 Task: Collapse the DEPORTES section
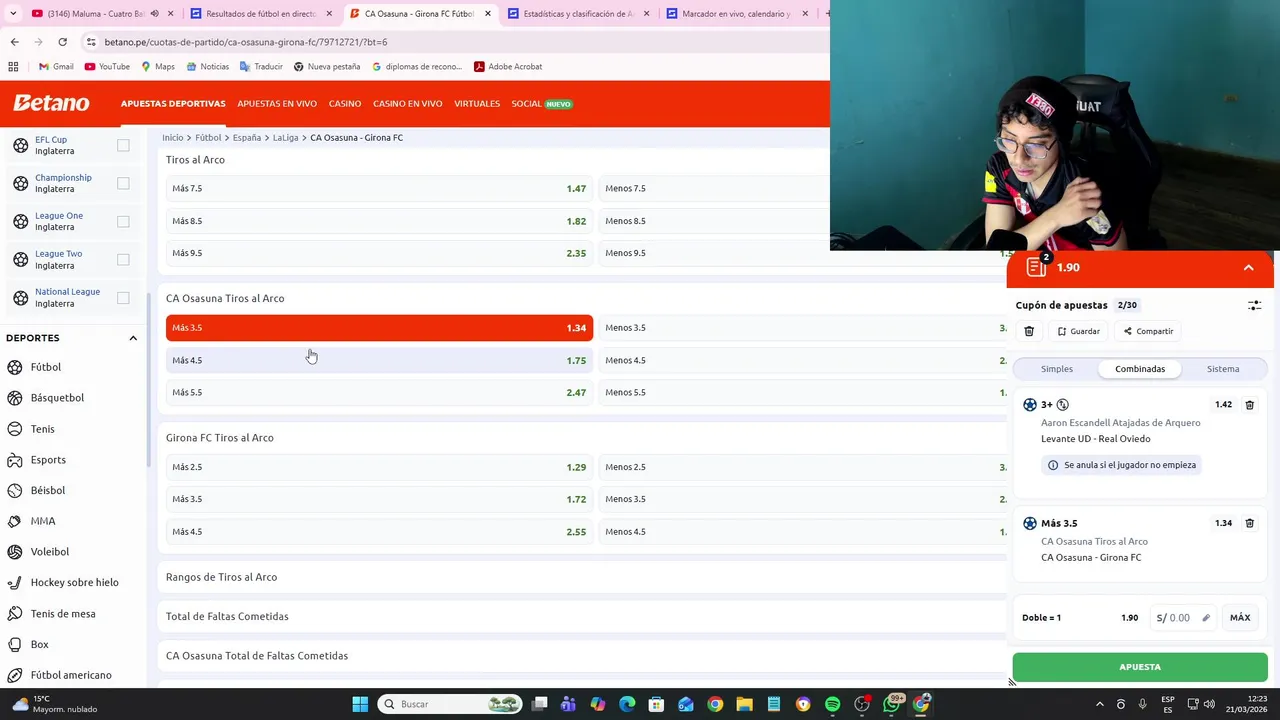coord(133,338)
